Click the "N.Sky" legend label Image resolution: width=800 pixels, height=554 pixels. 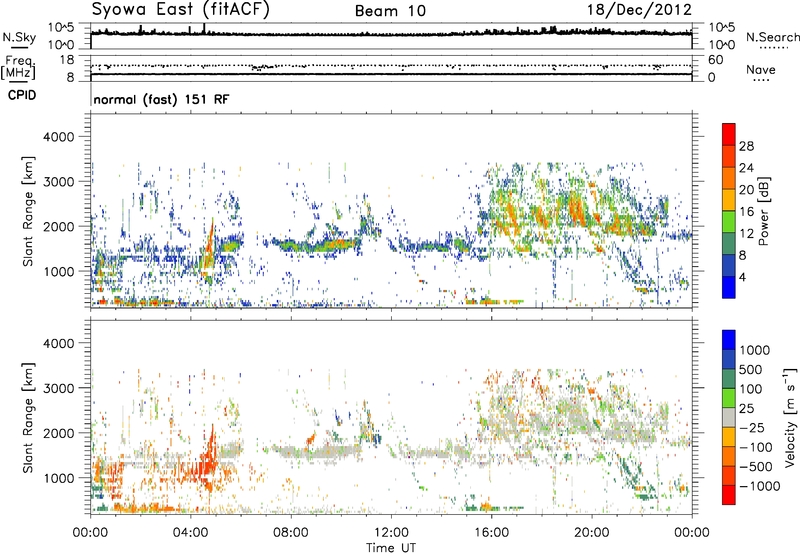tap(19, 37)
